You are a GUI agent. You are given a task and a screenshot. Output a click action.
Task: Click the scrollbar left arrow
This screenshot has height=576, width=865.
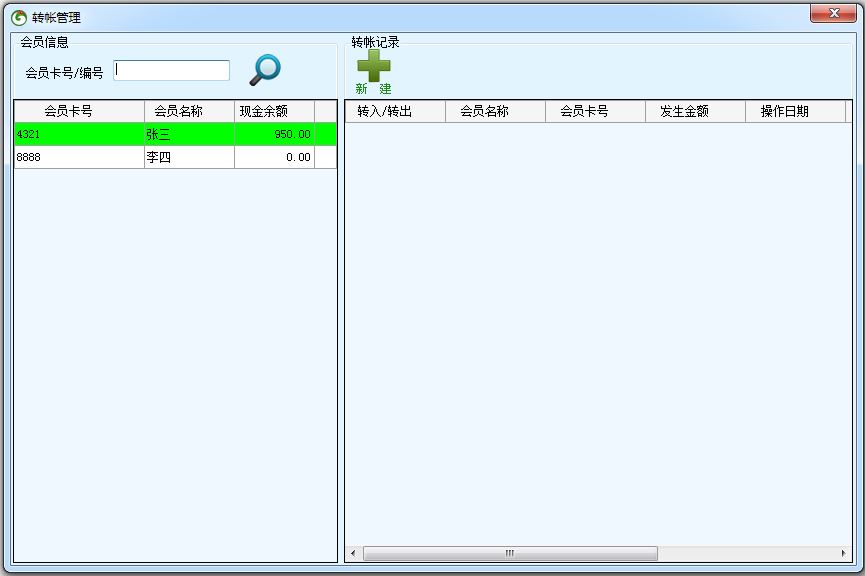353,553
